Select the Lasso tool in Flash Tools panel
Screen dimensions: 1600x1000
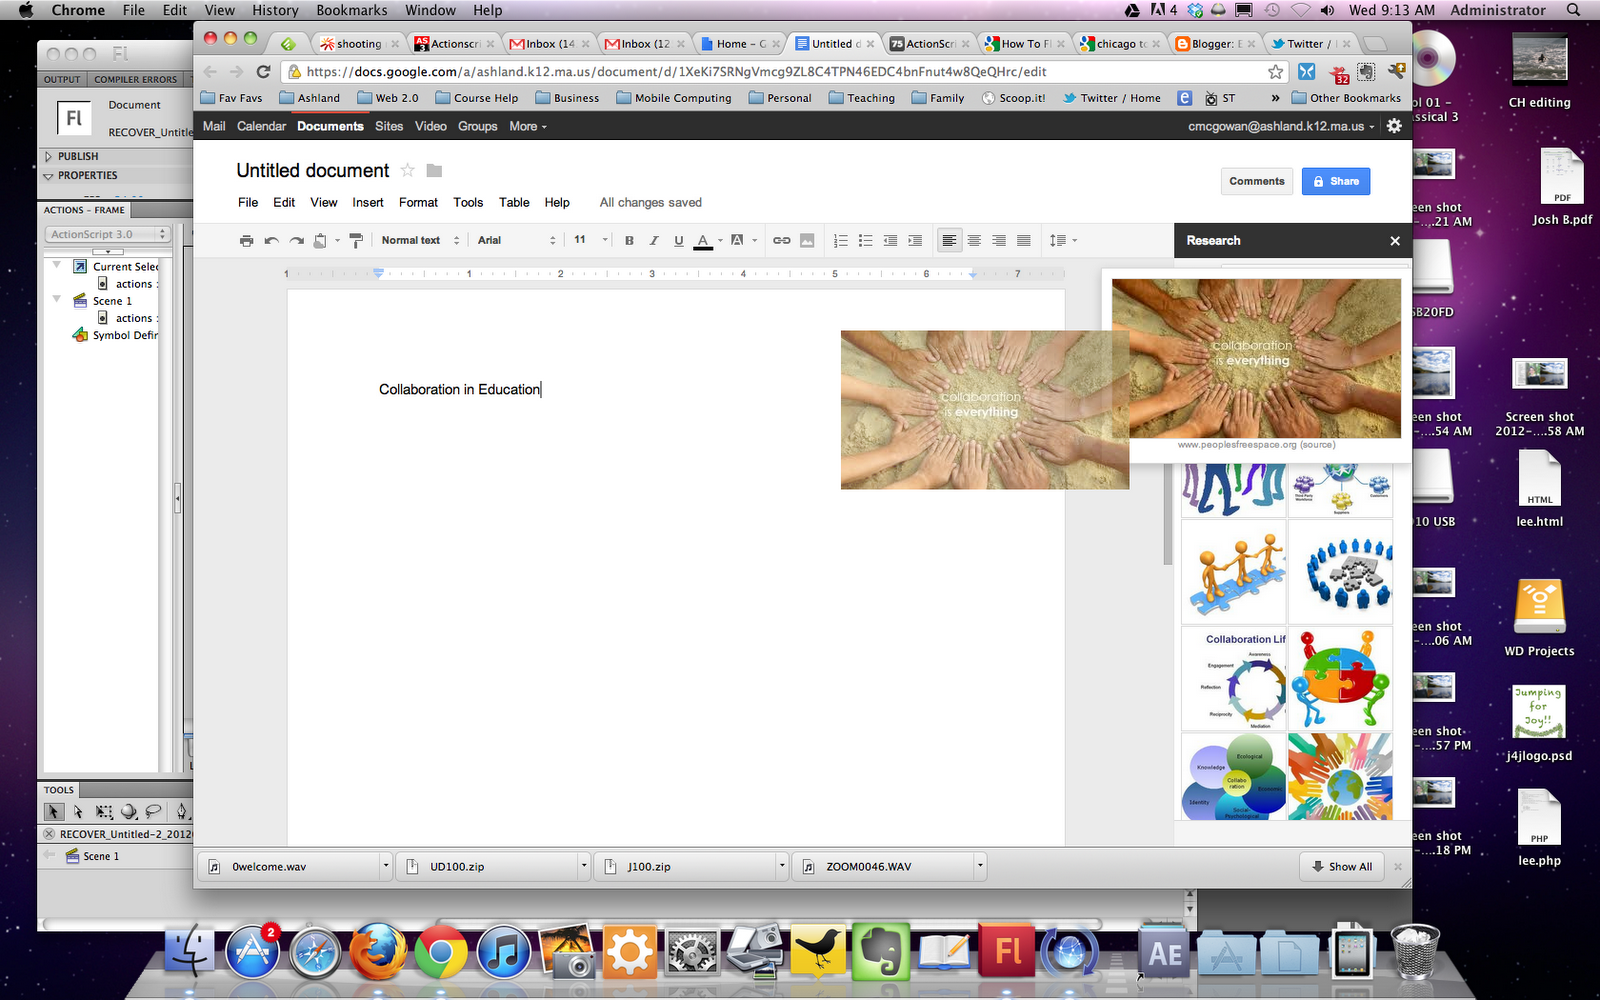154,811
